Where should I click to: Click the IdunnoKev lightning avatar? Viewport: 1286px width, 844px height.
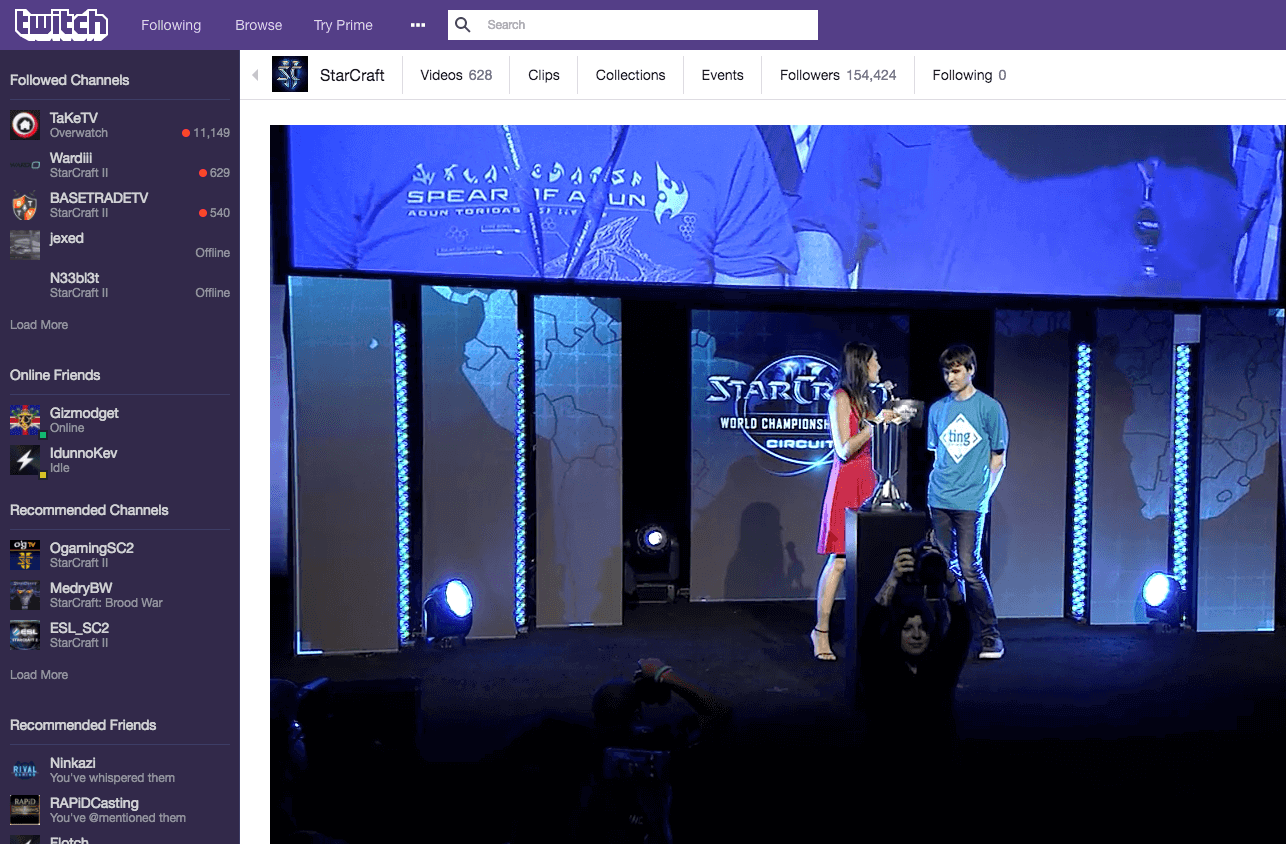[25, 460]
